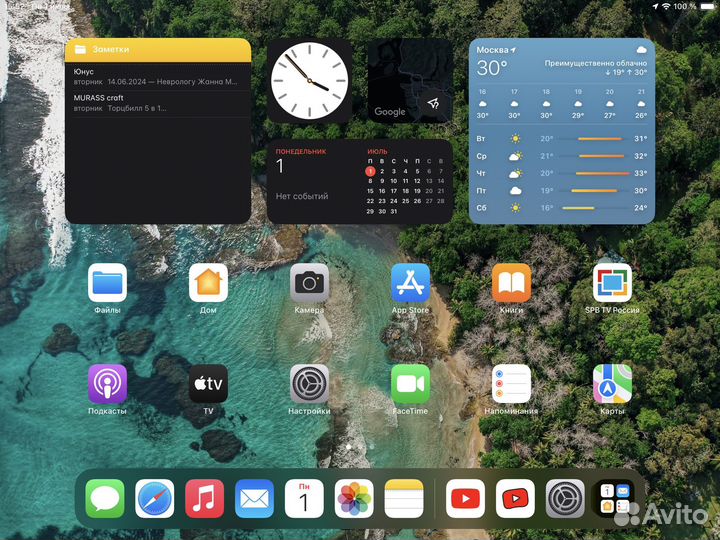Open the App Store
Image resolution: width=720 pixels, height=540 pixels.
pyautogui.click(x=410, y=283)
